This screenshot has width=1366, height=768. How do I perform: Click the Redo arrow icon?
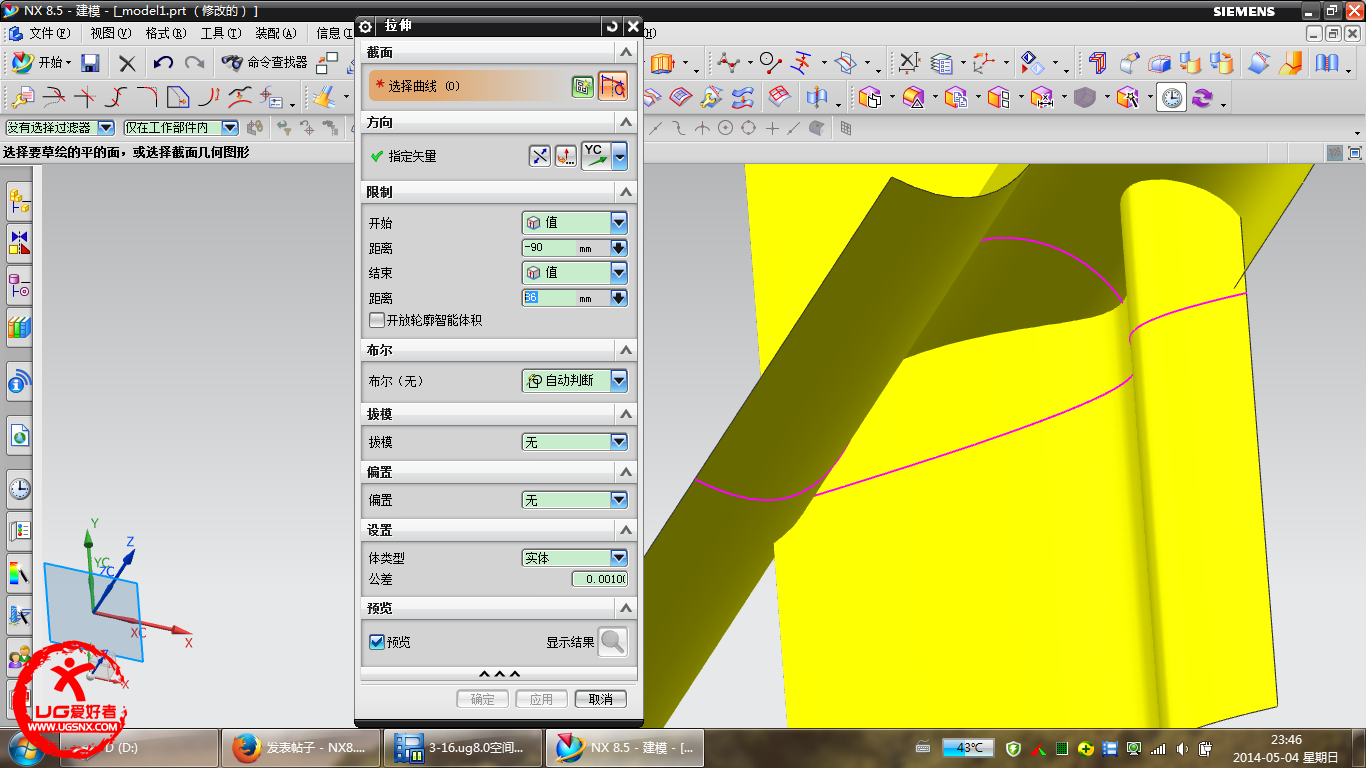(194, 63)
